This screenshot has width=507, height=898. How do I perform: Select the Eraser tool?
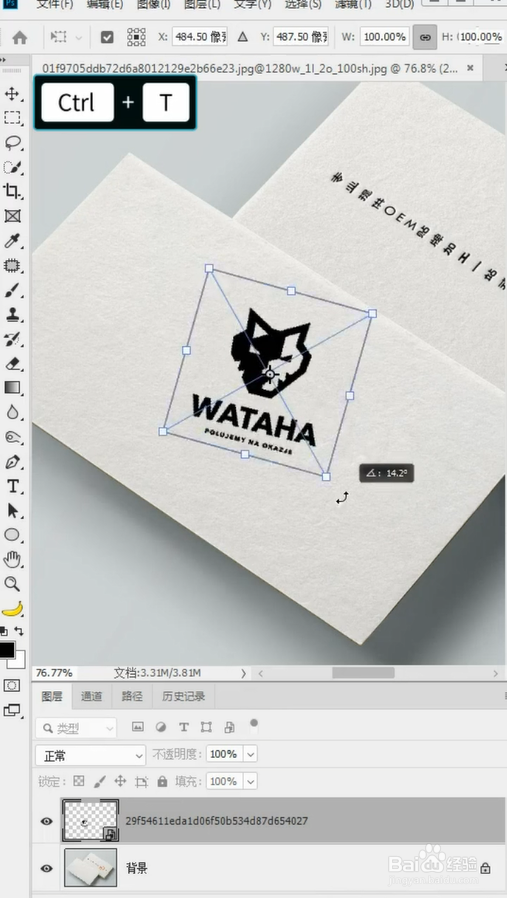[x=12, y=364]
